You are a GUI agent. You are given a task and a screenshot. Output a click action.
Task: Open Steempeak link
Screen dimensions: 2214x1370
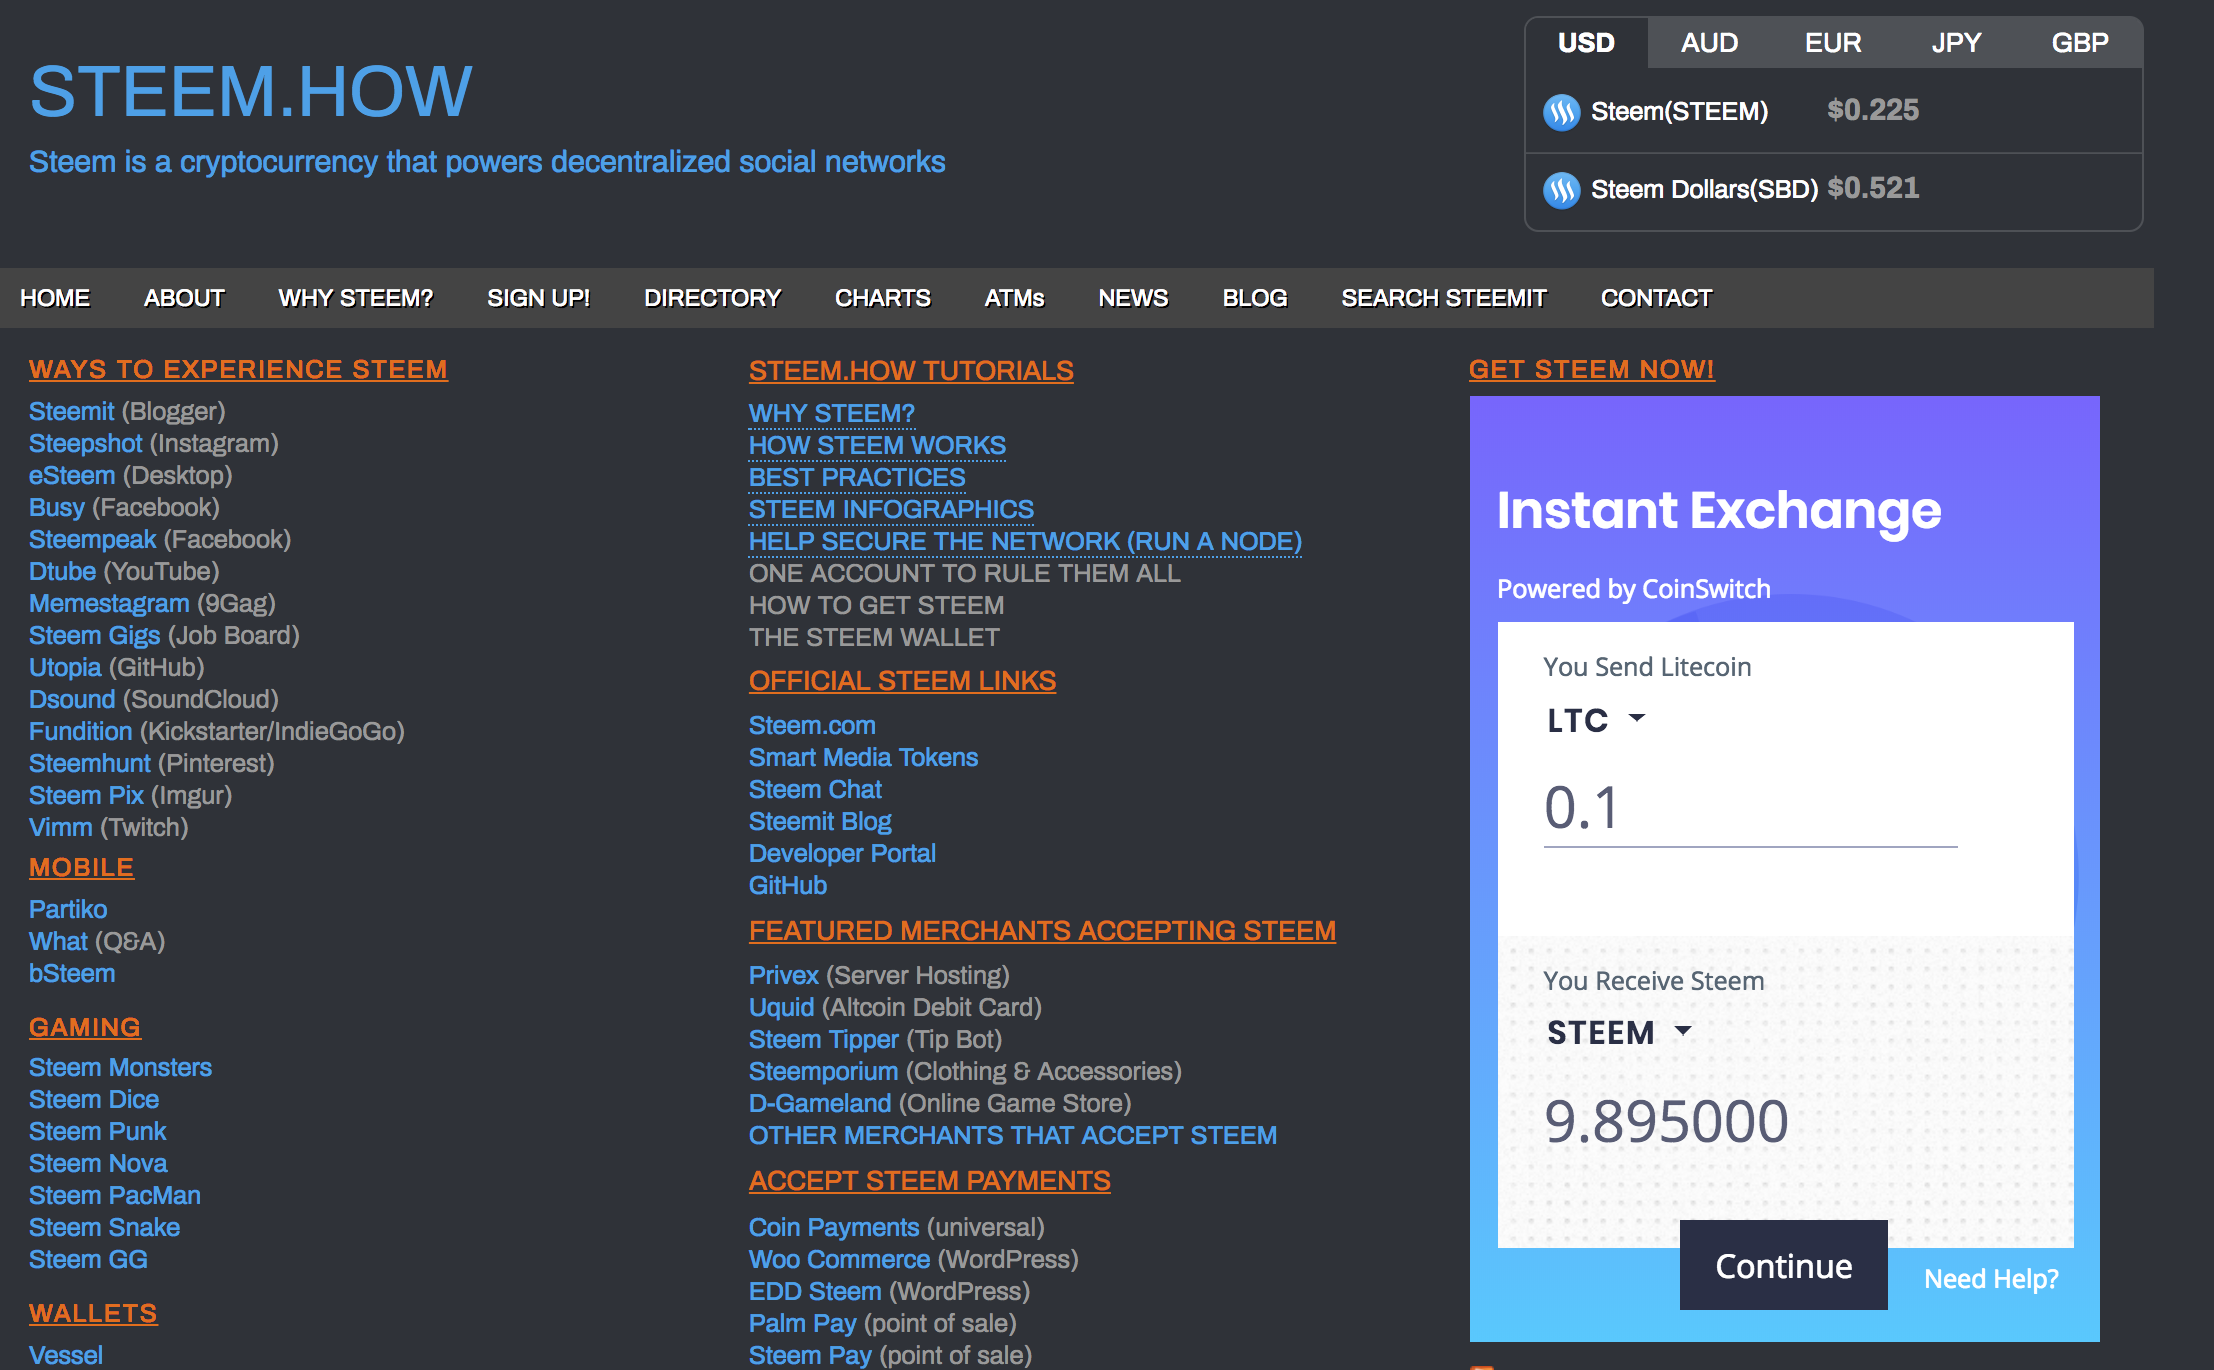(93, 540)
